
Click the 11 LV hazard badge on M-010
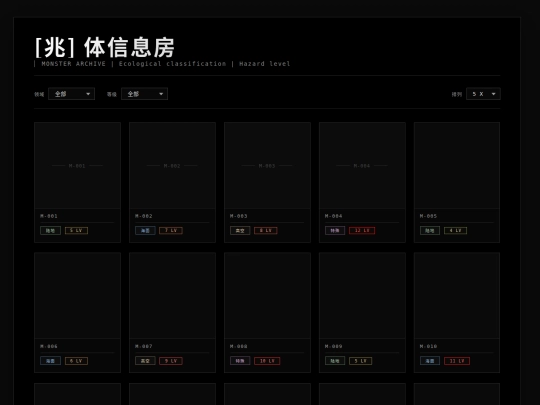pos(457,361)
